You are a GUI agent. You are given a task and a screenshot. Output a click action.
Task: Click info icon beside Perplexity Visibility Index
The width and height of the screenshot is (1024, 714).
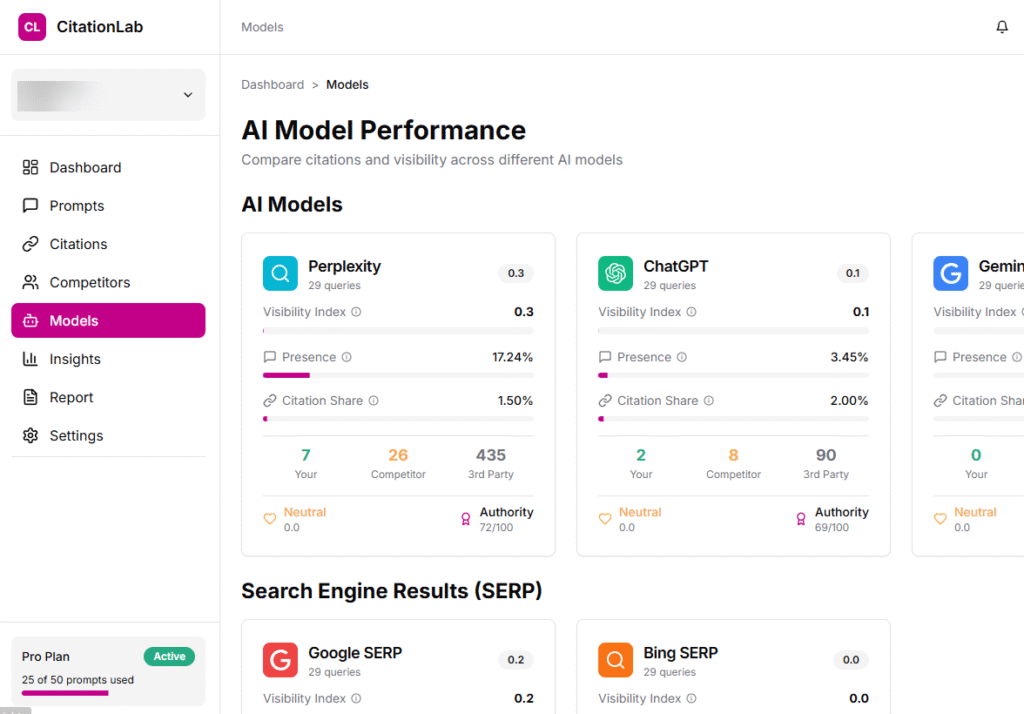click(356, 312)
